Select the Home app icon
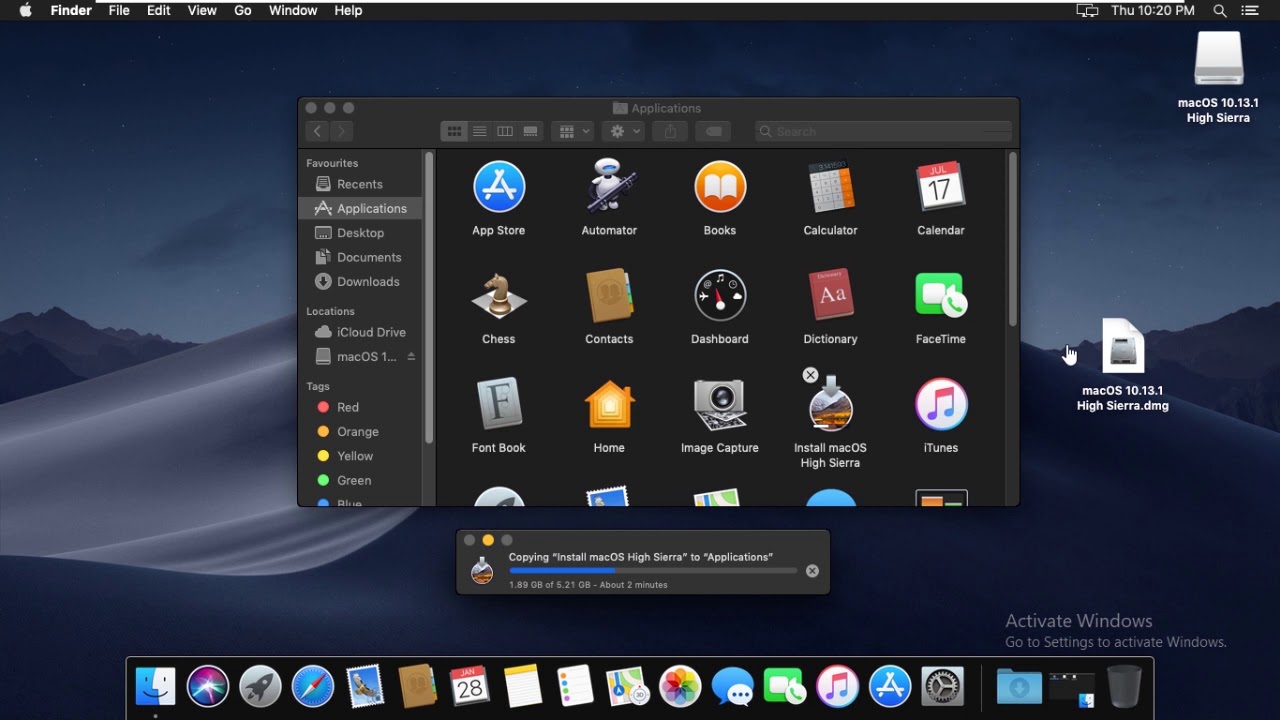The height and width of the screenshot is (720, 1280). 609,404
